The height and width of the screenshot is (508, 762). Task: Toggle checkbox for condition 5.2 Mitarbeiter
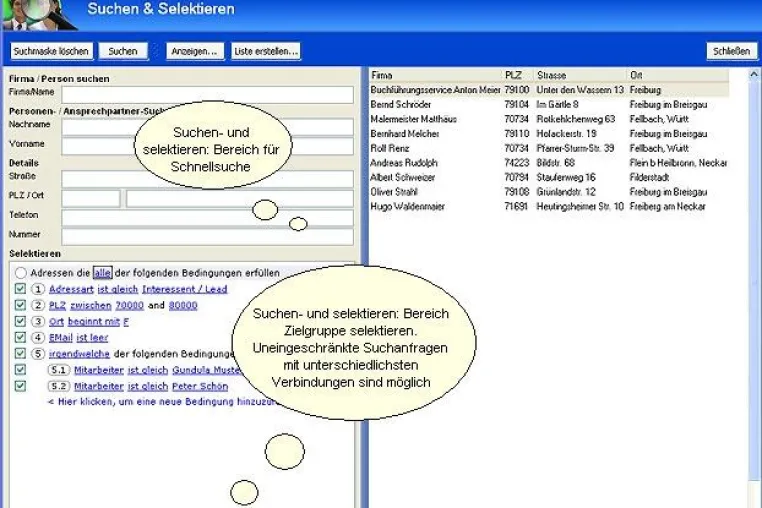click(20, 386)
